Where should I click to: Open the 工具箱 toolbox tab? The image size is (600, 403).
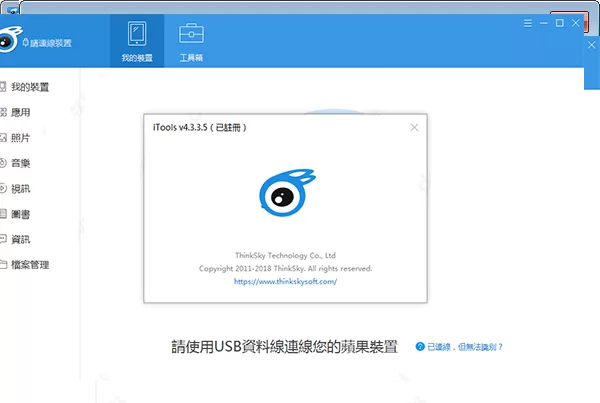pyautogui.click(x=191, y=41)
